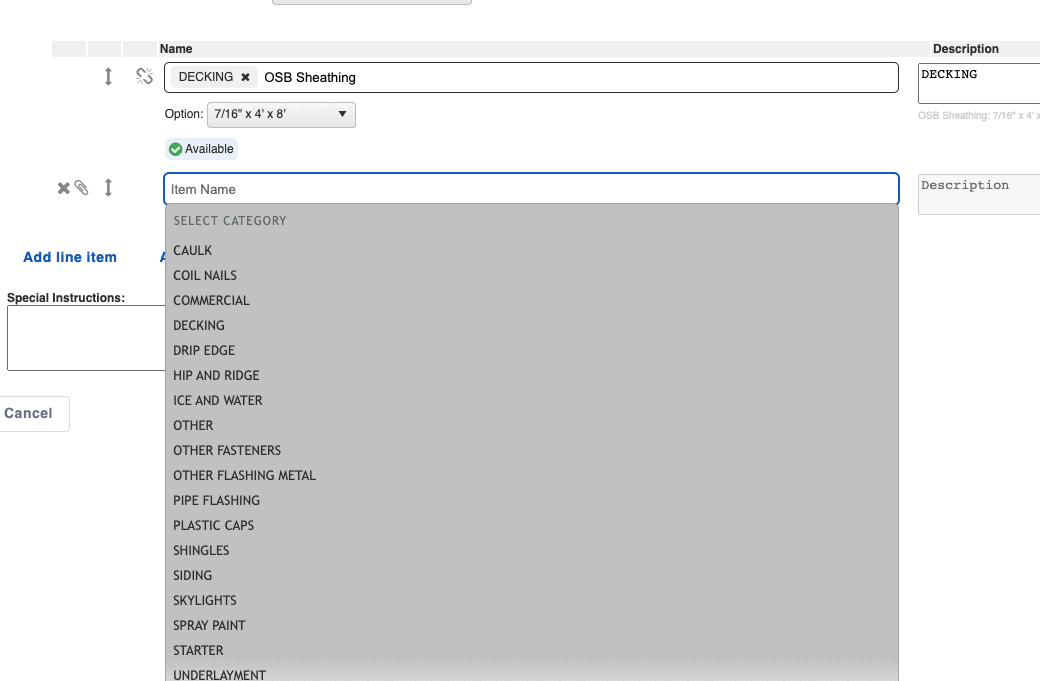This screenshot has height=681, width=1040.
Task: Click the Add line item link
Action: (70, 257)
